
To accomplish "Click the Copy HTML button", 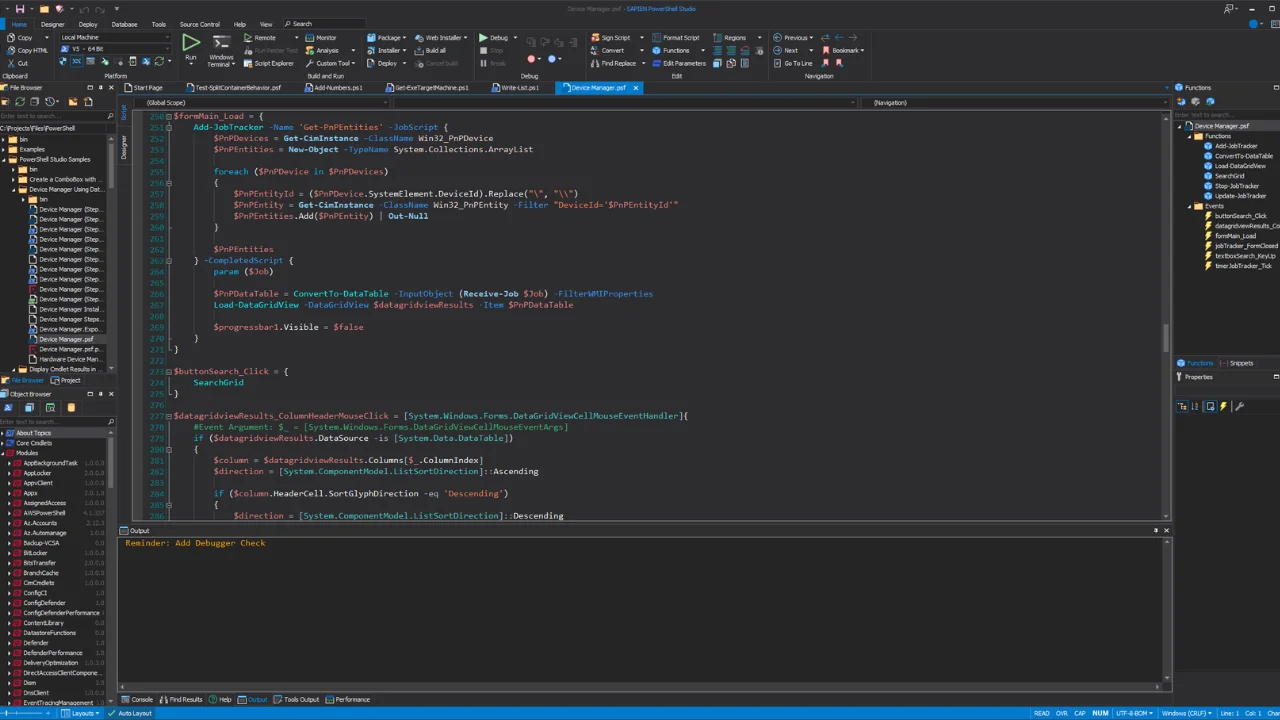I will [28, 50].
